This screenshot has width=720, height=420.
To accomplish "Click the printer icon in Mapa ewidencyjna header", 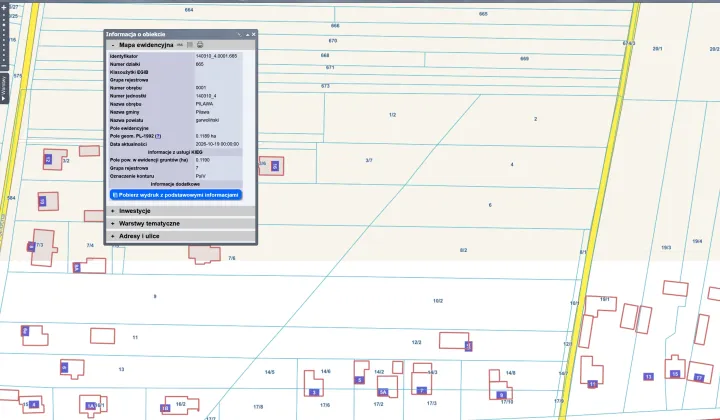I will pyautogui.click(x=200, y=45).
